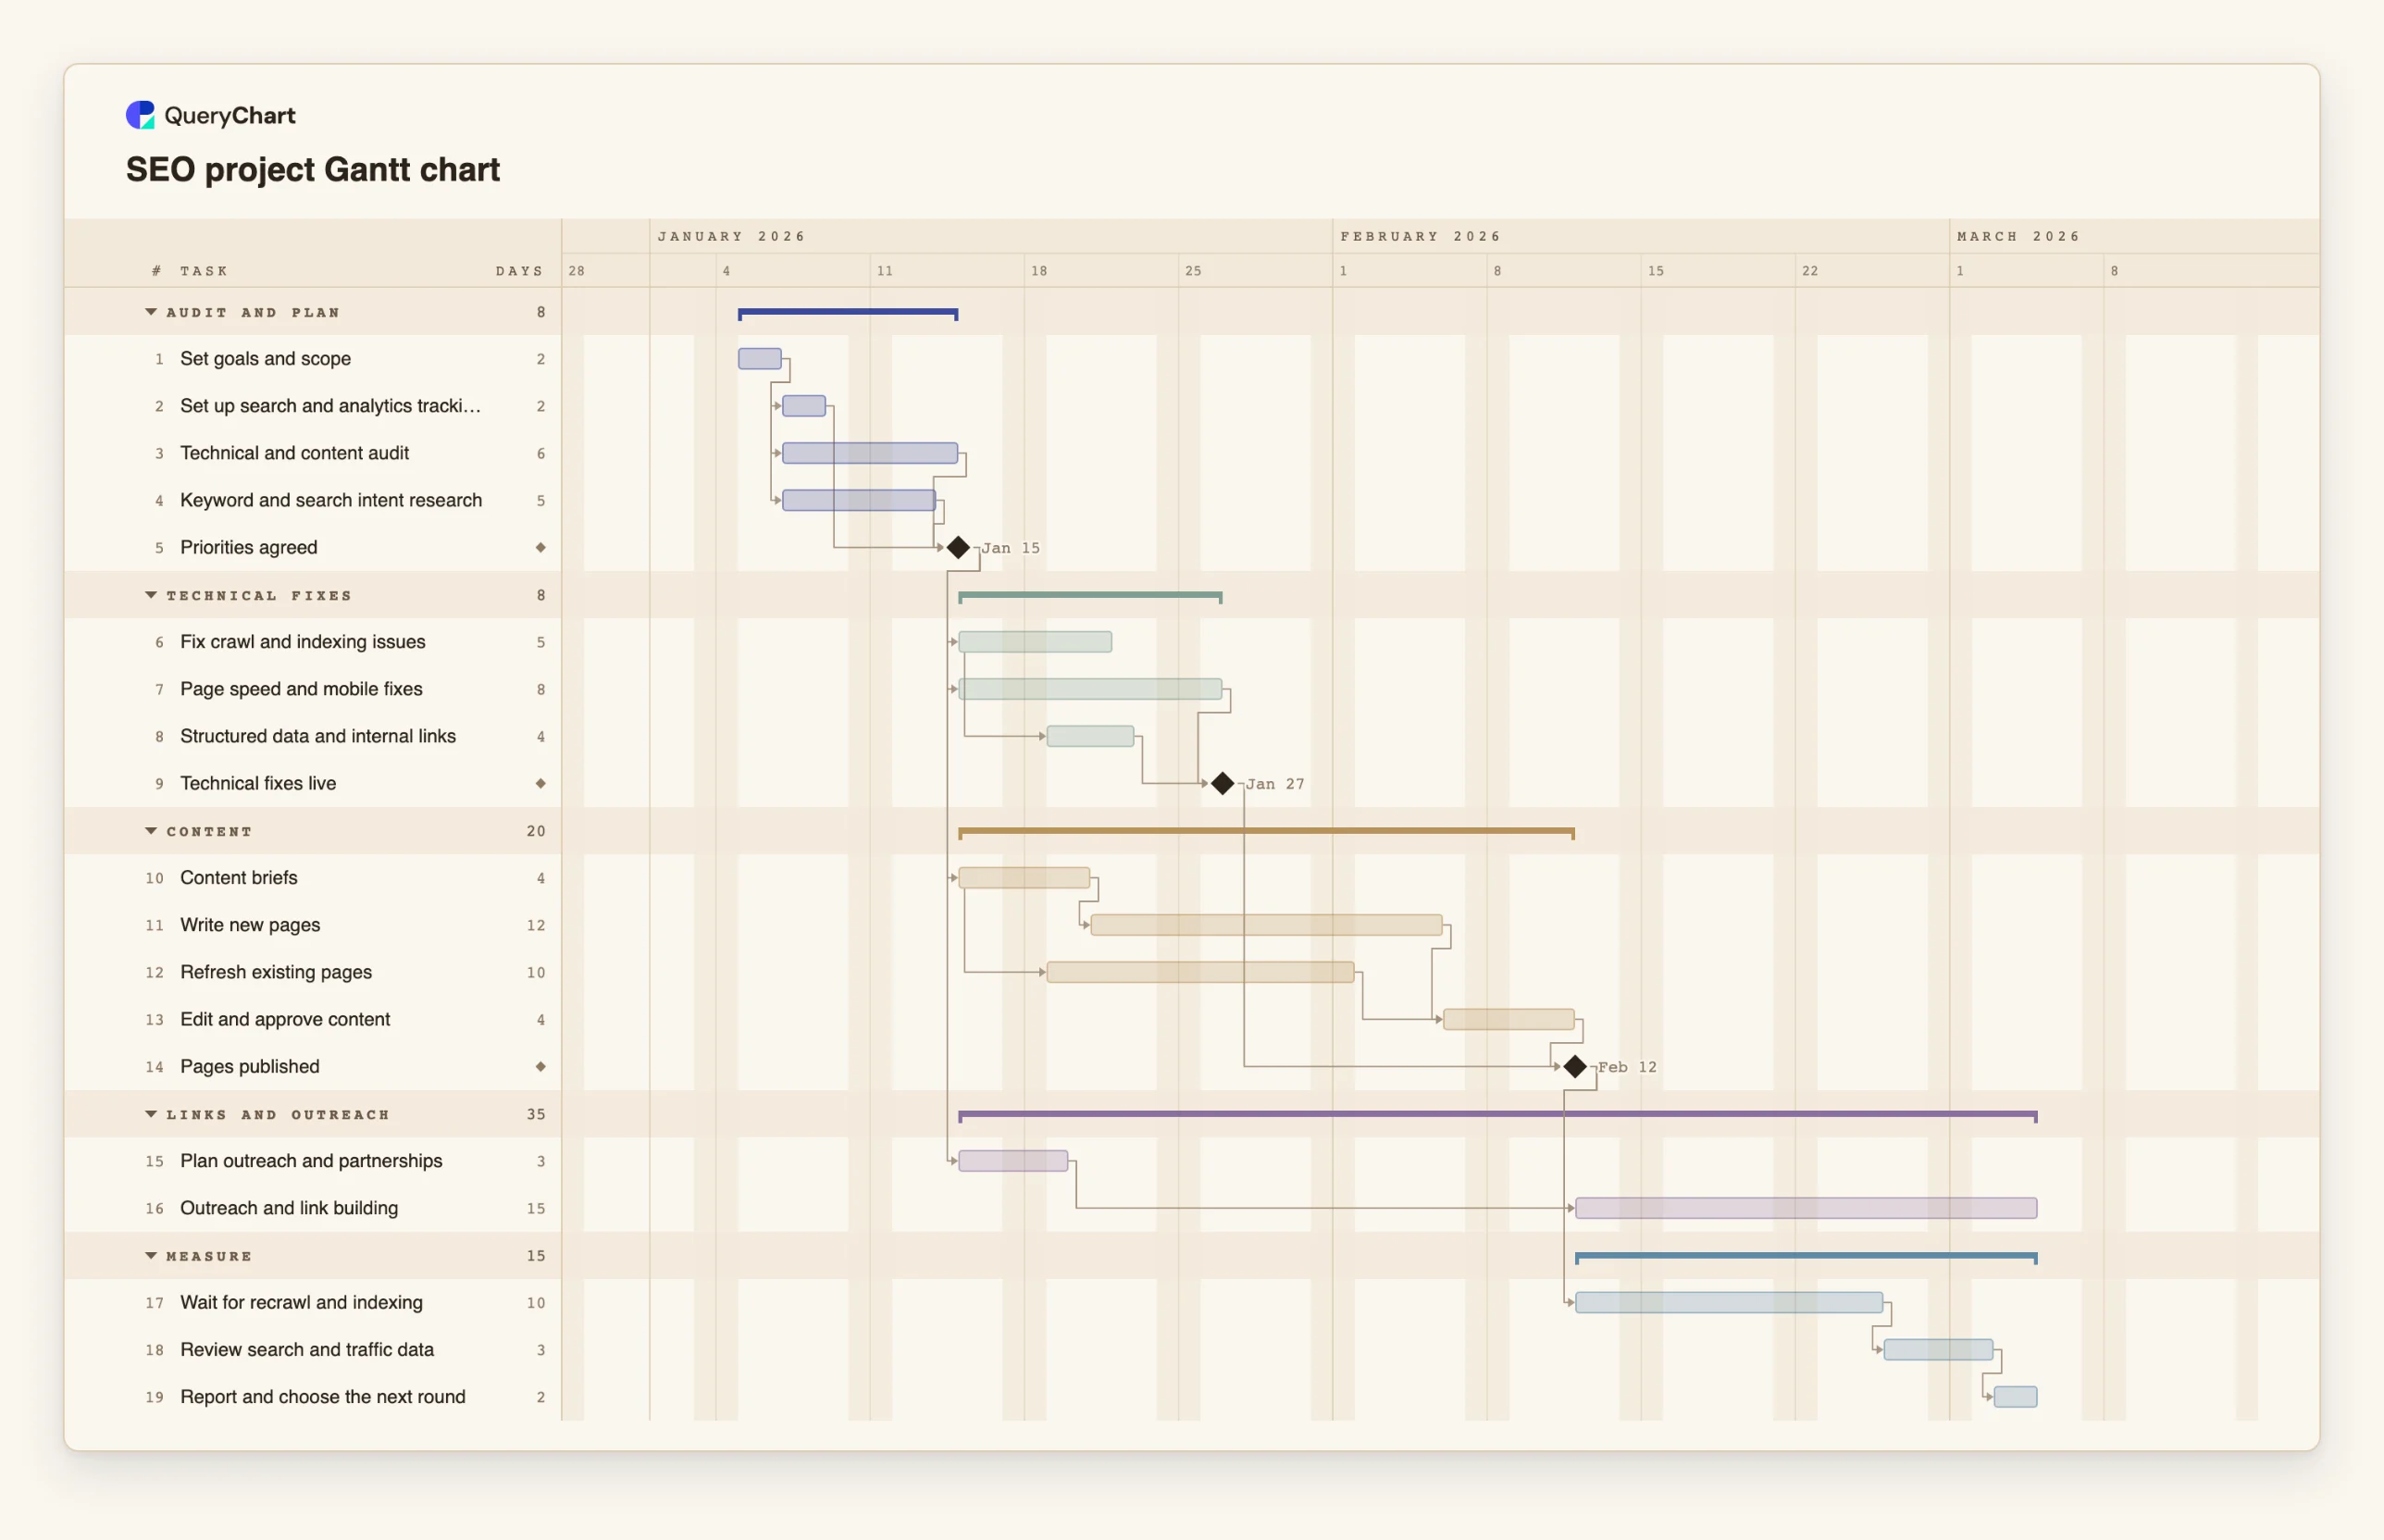
Task: Click the Audit and Plan summary bar
Action: [x=848, y=314]
